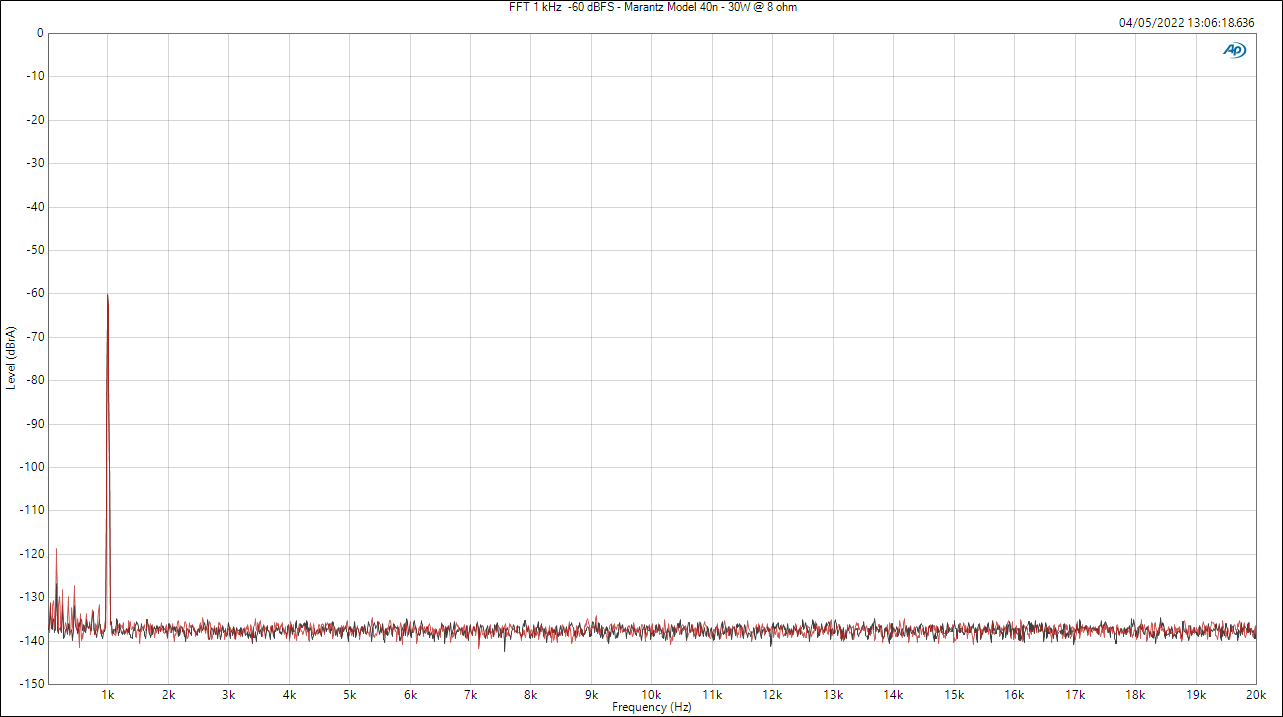Screen dimensions: 1283x717
Task: Click the tip of the 1 kHz peak
Action: tap(107, 295)
